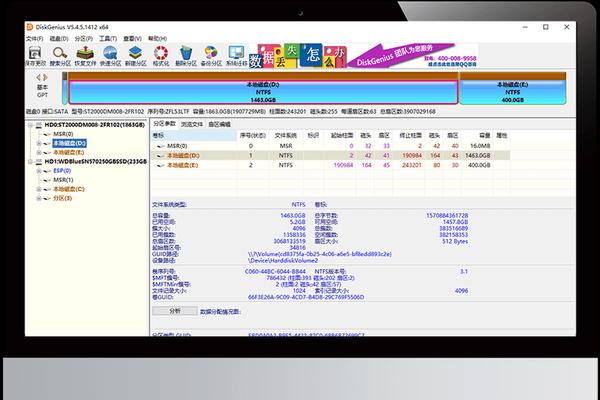Viewport: 600px width, 400px height.
Task: Launch the 系统迁移 system migration tool
Action: (x=236, y=56)
